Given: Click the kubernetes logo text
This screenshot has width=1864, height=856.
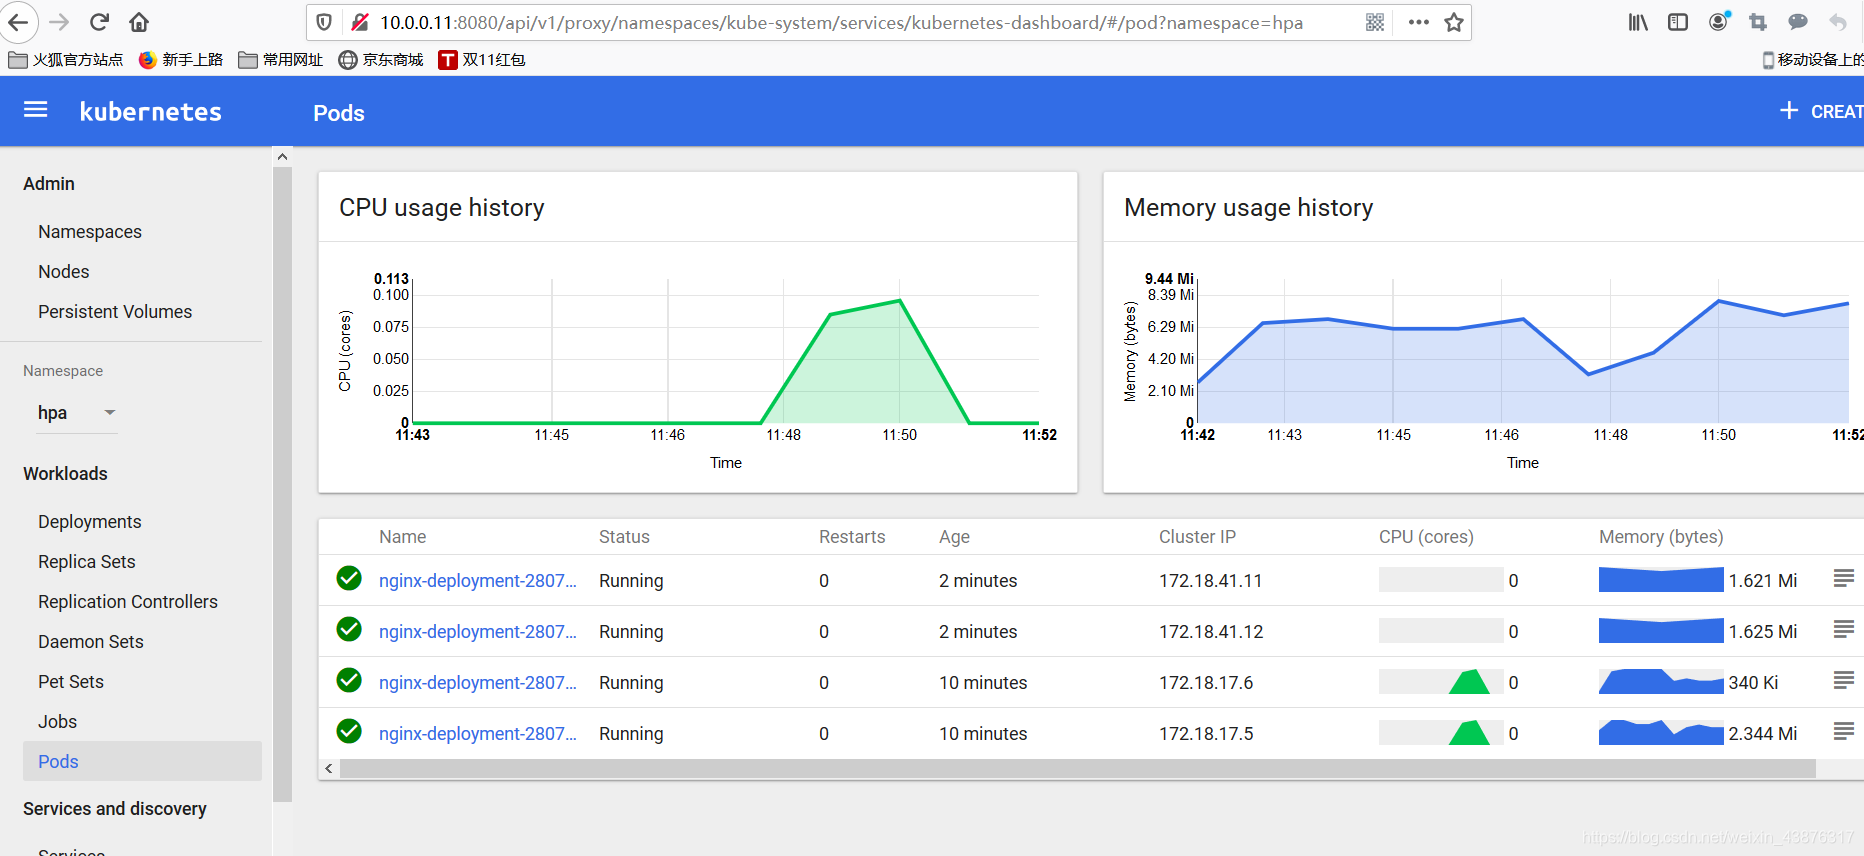Looking at the screenshot, I should pyautogui.click(x=151, y=112).
